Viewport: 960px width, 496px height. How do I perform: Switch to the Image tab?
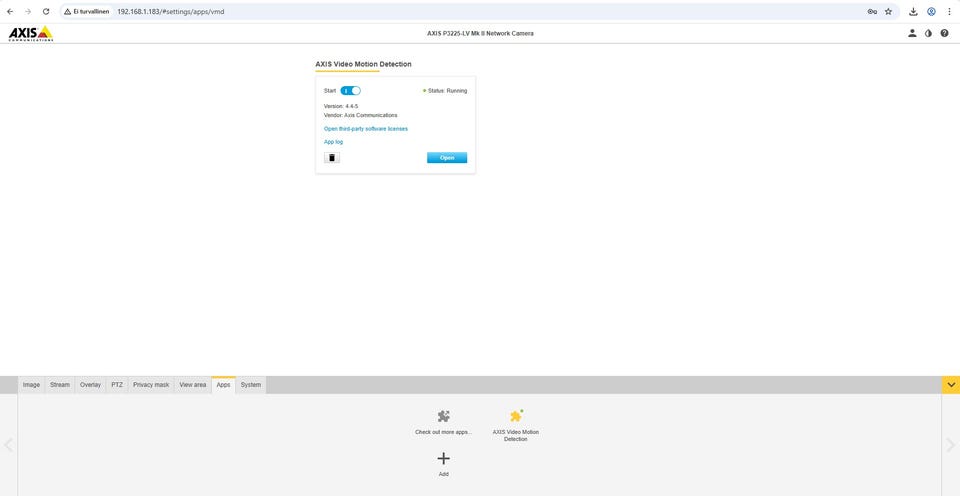pyautogui.click(x=31, y=385)
